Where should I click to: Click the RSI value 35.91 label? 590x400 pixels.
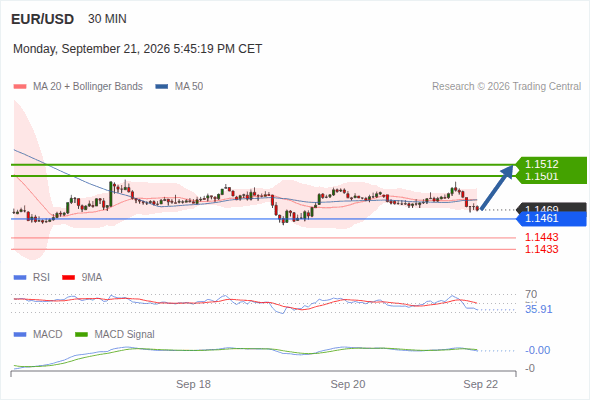pyautogui.click(x=538, y=309)
